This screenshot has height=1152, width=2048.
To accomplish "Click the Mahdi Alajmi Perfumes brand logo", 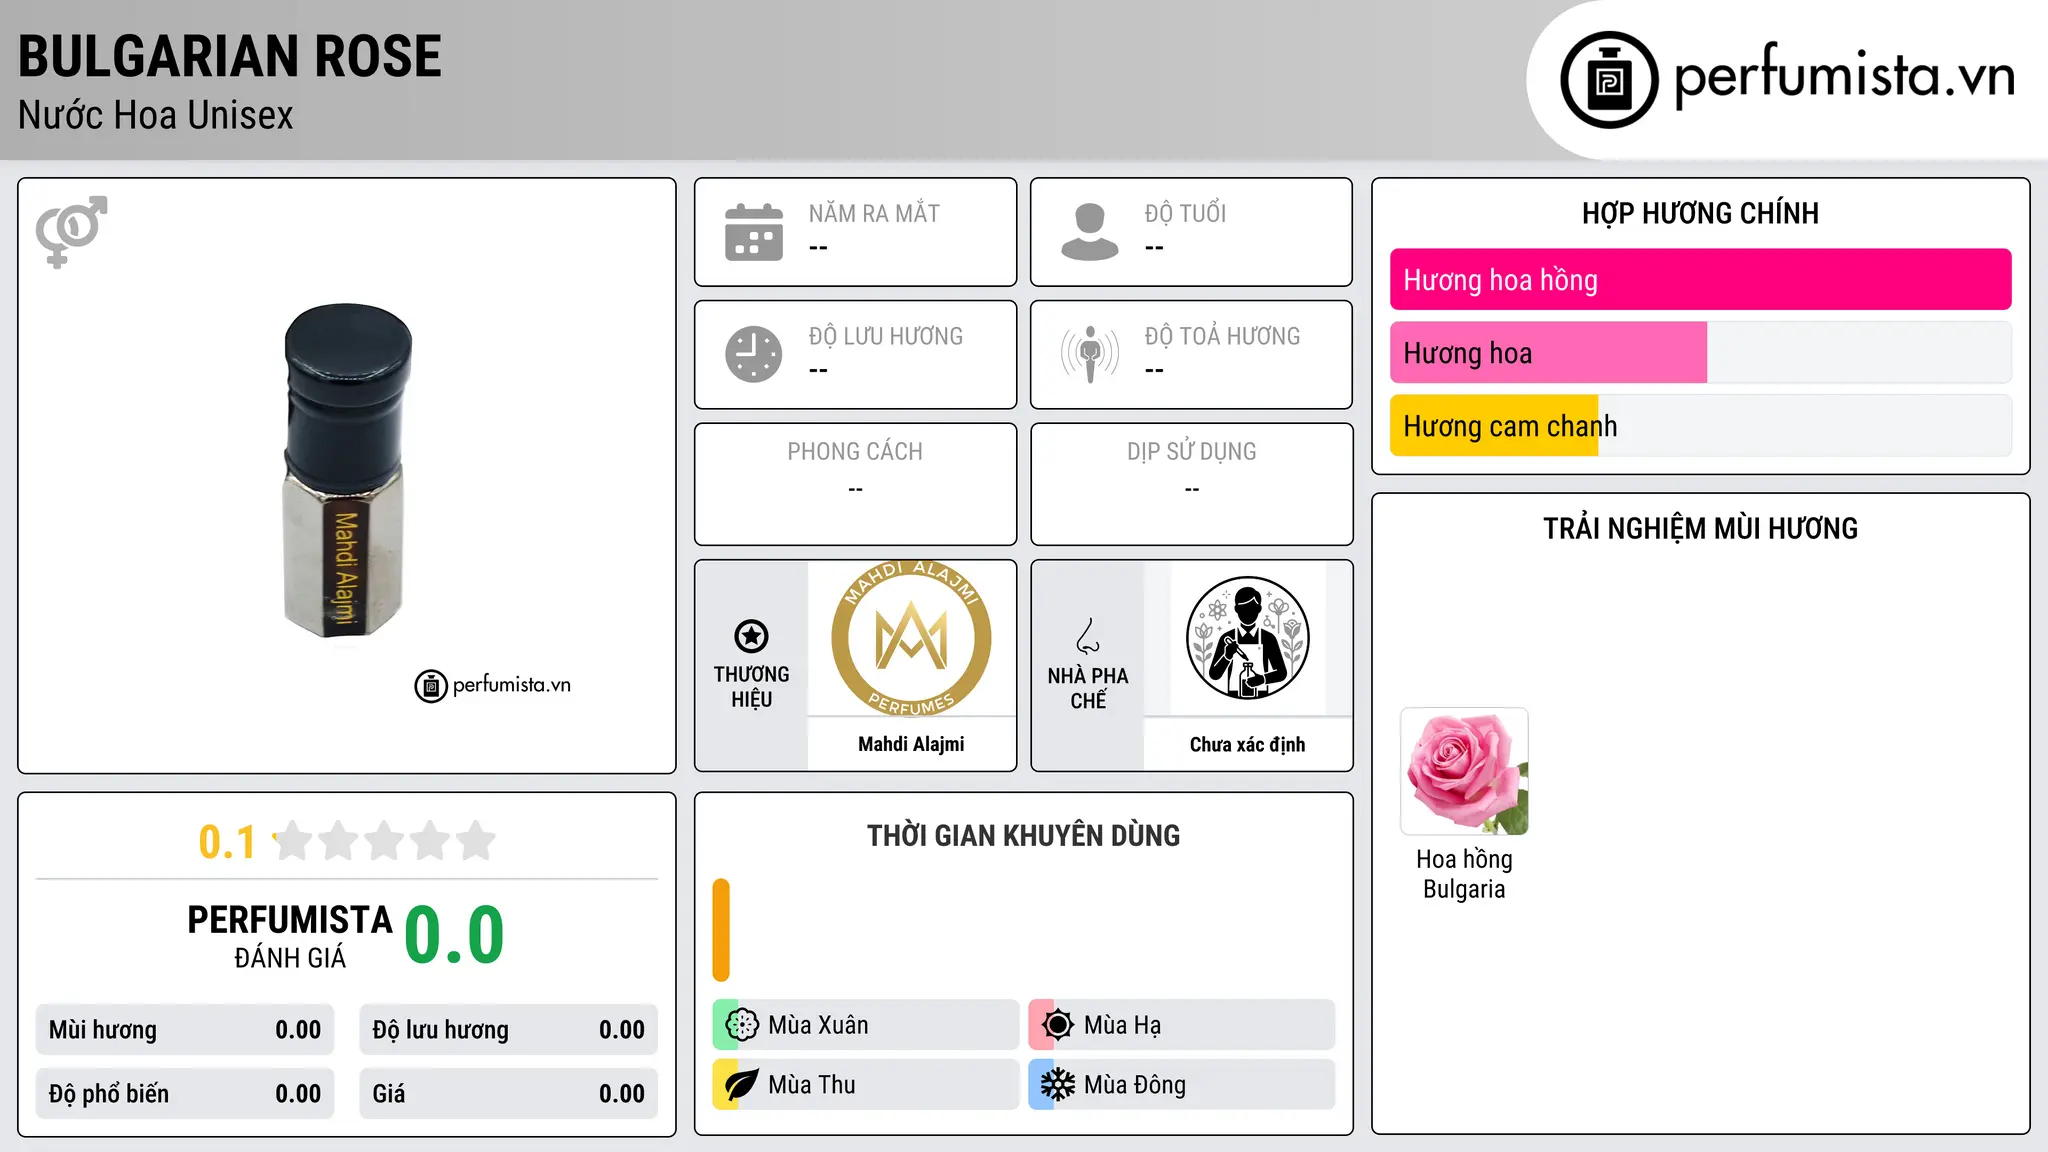I will [x=911, y=639].
